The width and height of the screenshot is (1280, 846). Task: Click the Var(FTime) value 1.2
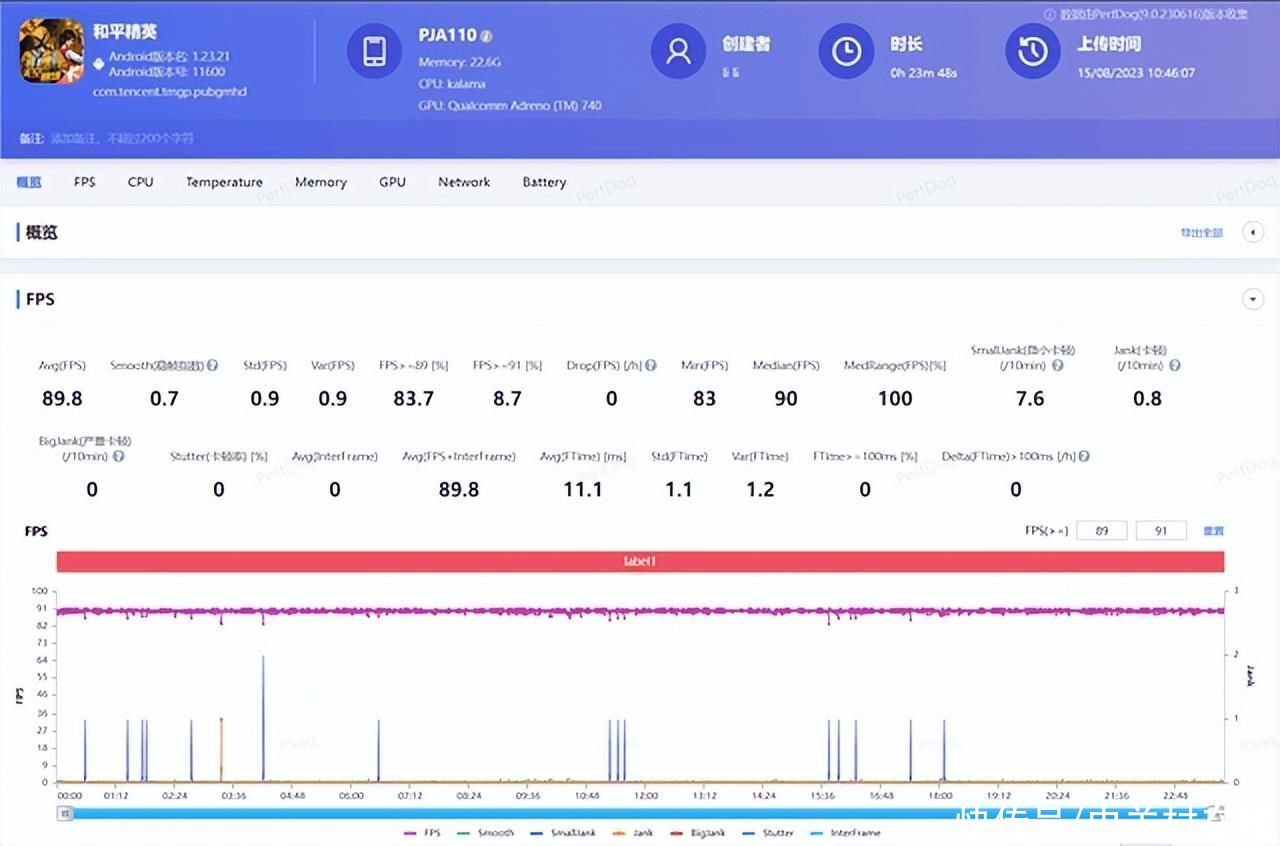760,489
